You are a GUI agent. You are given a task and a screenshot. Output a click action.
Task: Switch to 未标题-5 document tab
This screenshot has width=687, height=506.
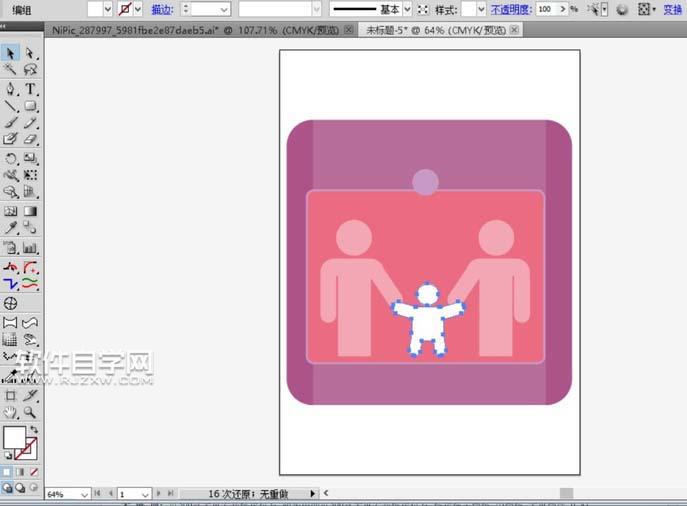[x=436, y=30]
